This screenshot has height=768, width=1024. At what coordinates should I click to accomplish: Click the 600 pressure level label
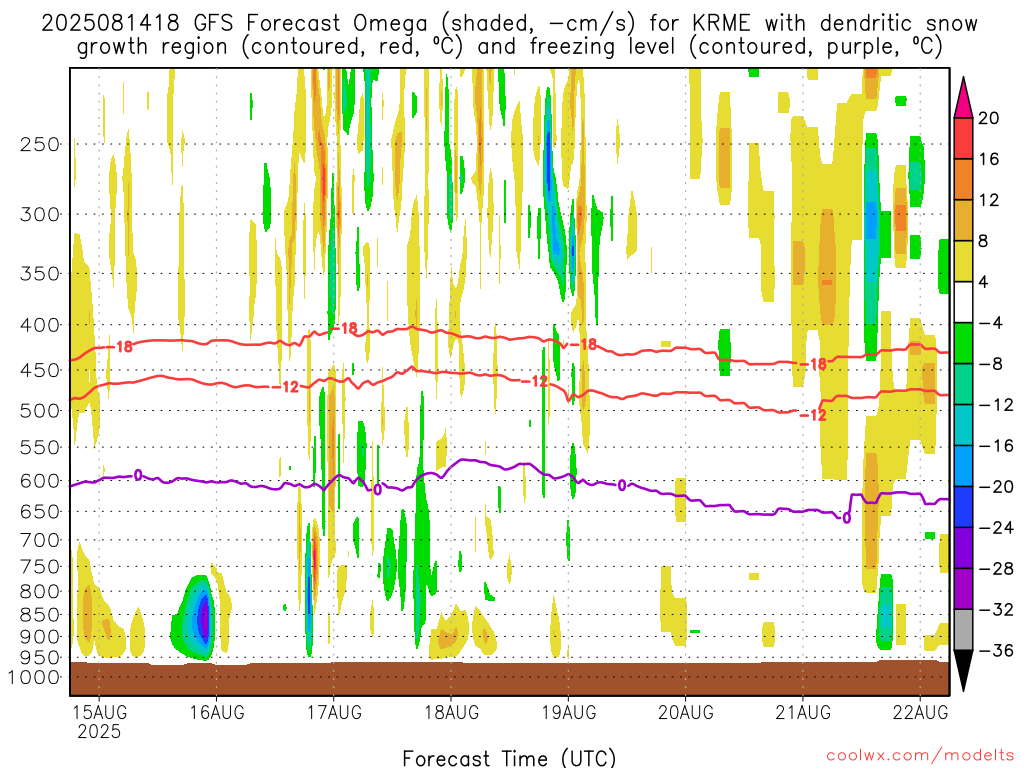point(40,481)
